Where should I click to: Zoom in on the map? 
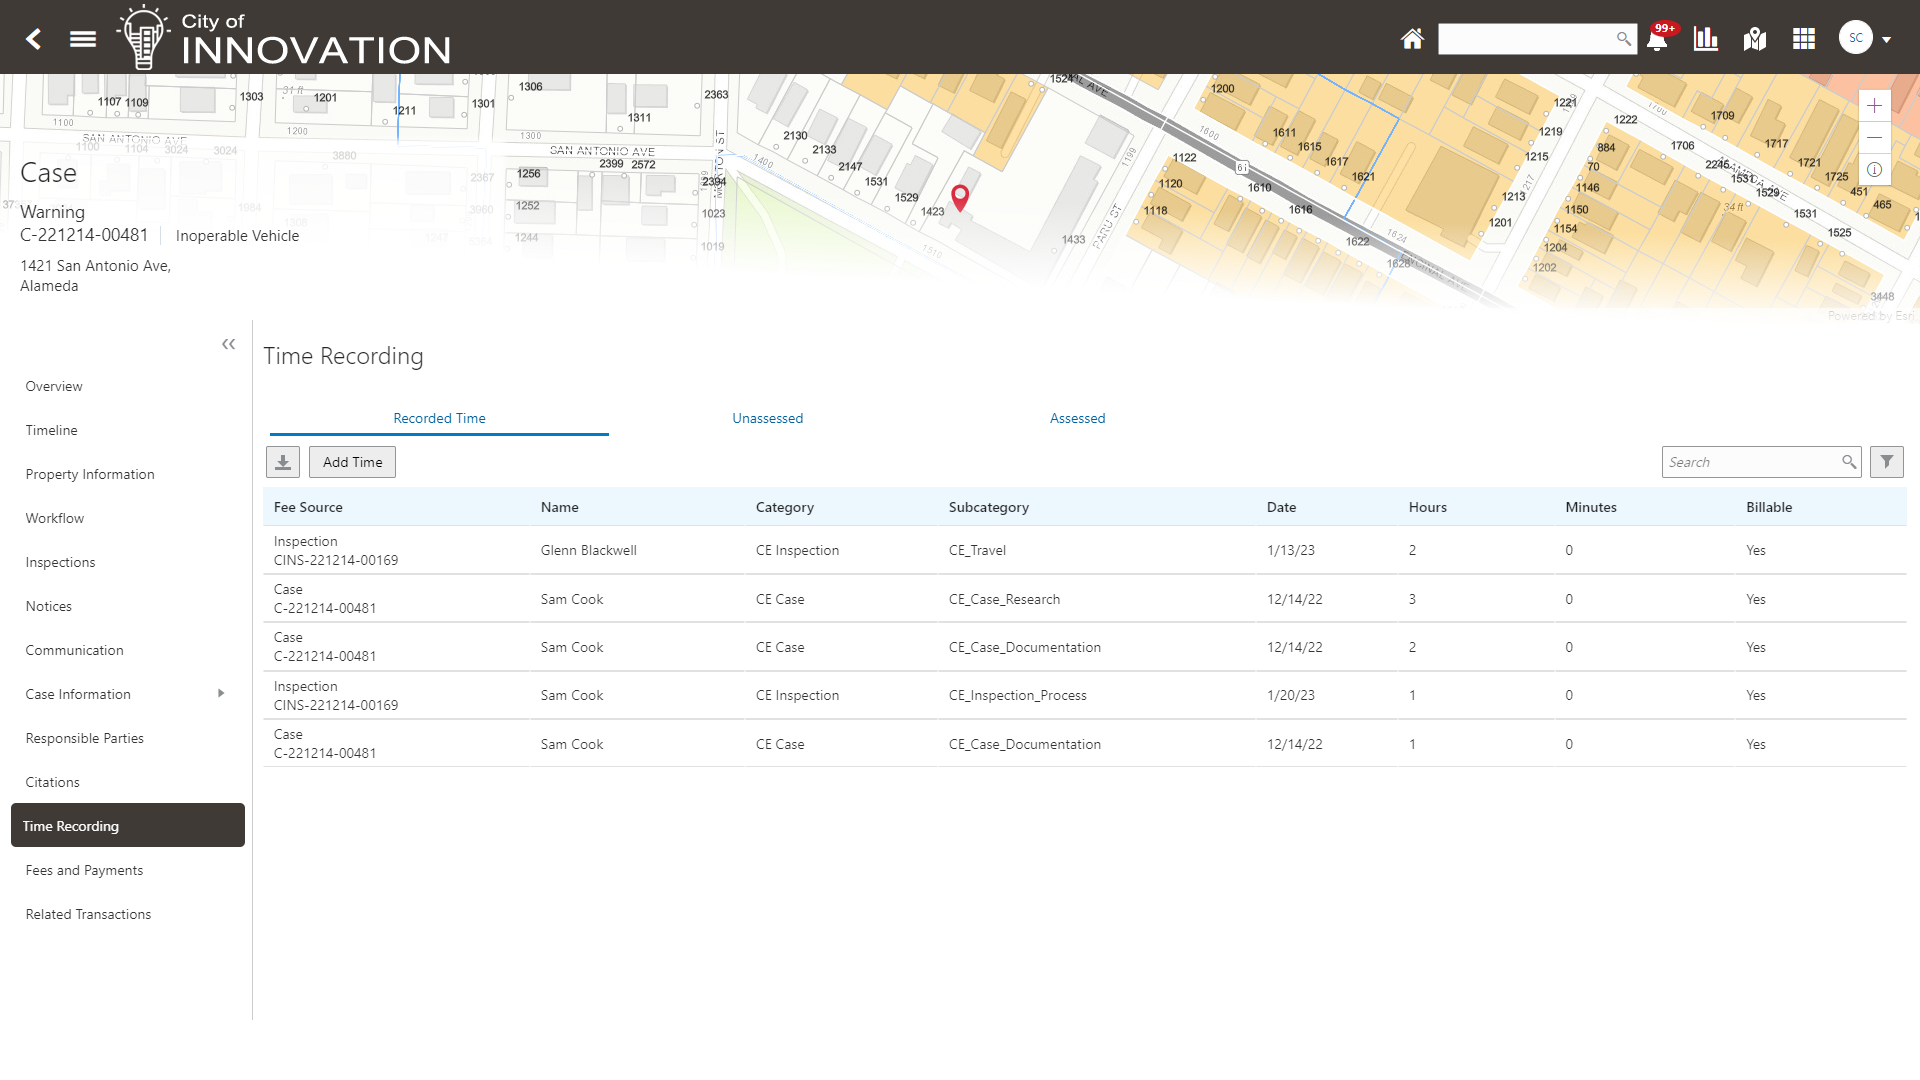coord(1874,106)
